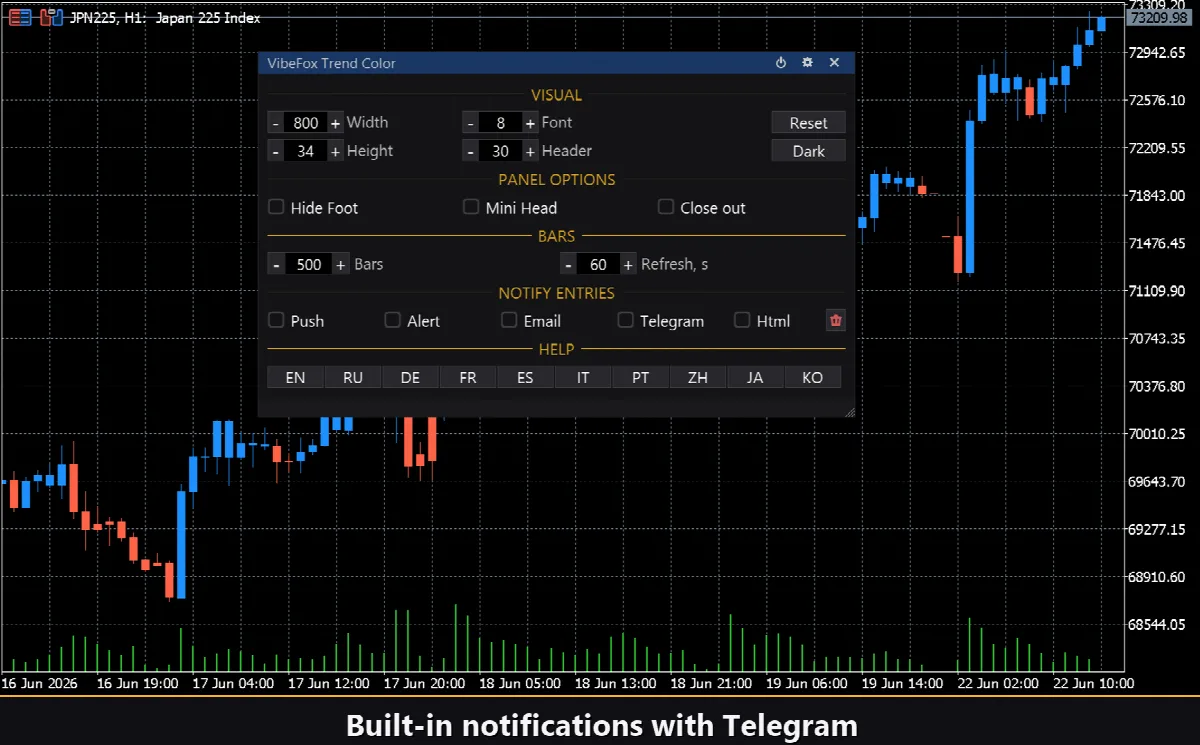Increase the Font size with plus

(530, 123)
